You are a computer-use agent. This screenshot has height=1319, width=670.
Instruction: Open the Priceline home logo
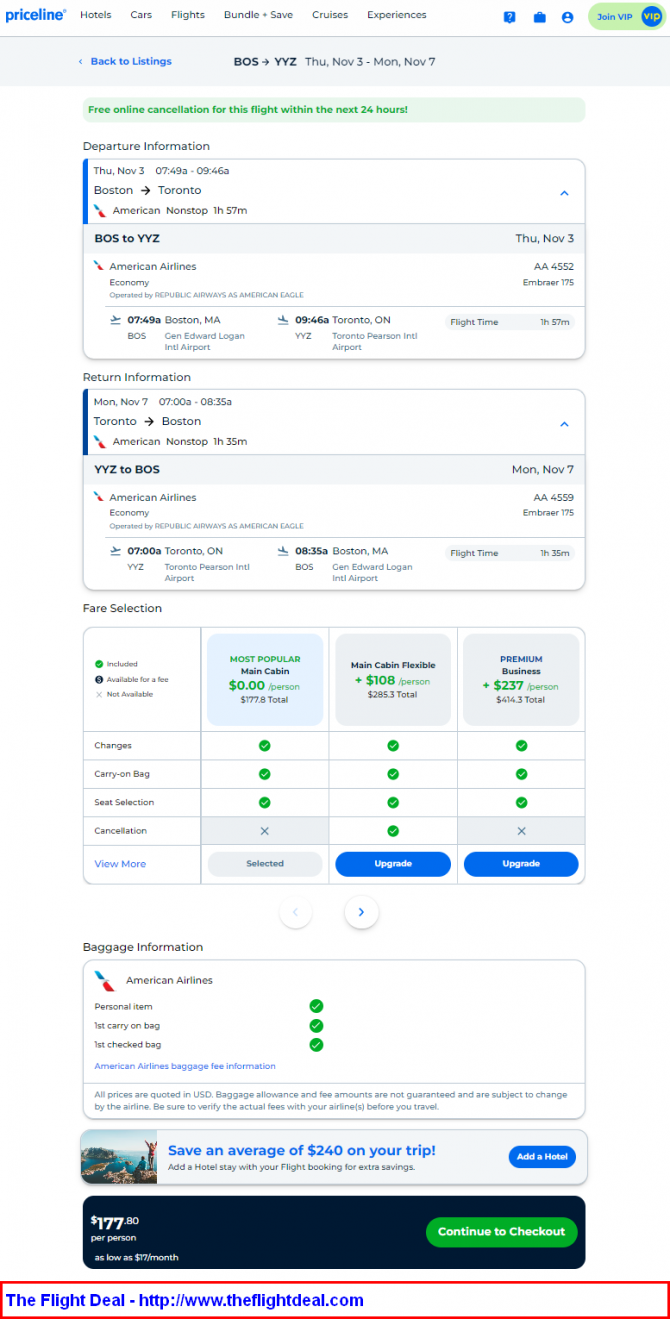pyautogui.click(x=36, y=15)
